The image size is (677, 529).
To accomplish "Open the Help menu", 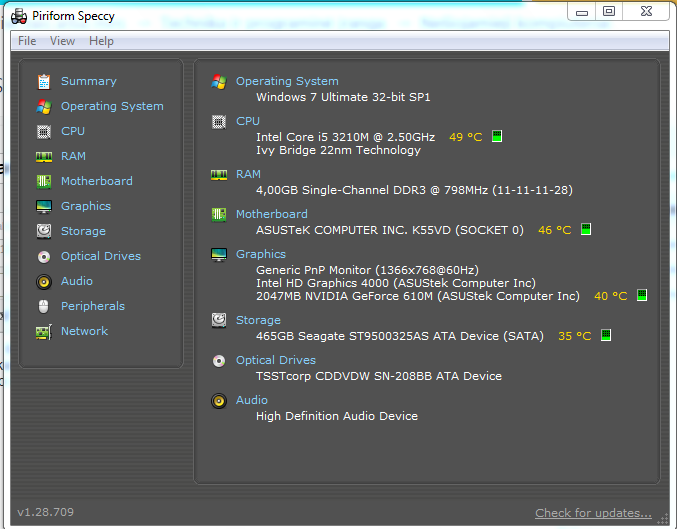I will point(101,41).
